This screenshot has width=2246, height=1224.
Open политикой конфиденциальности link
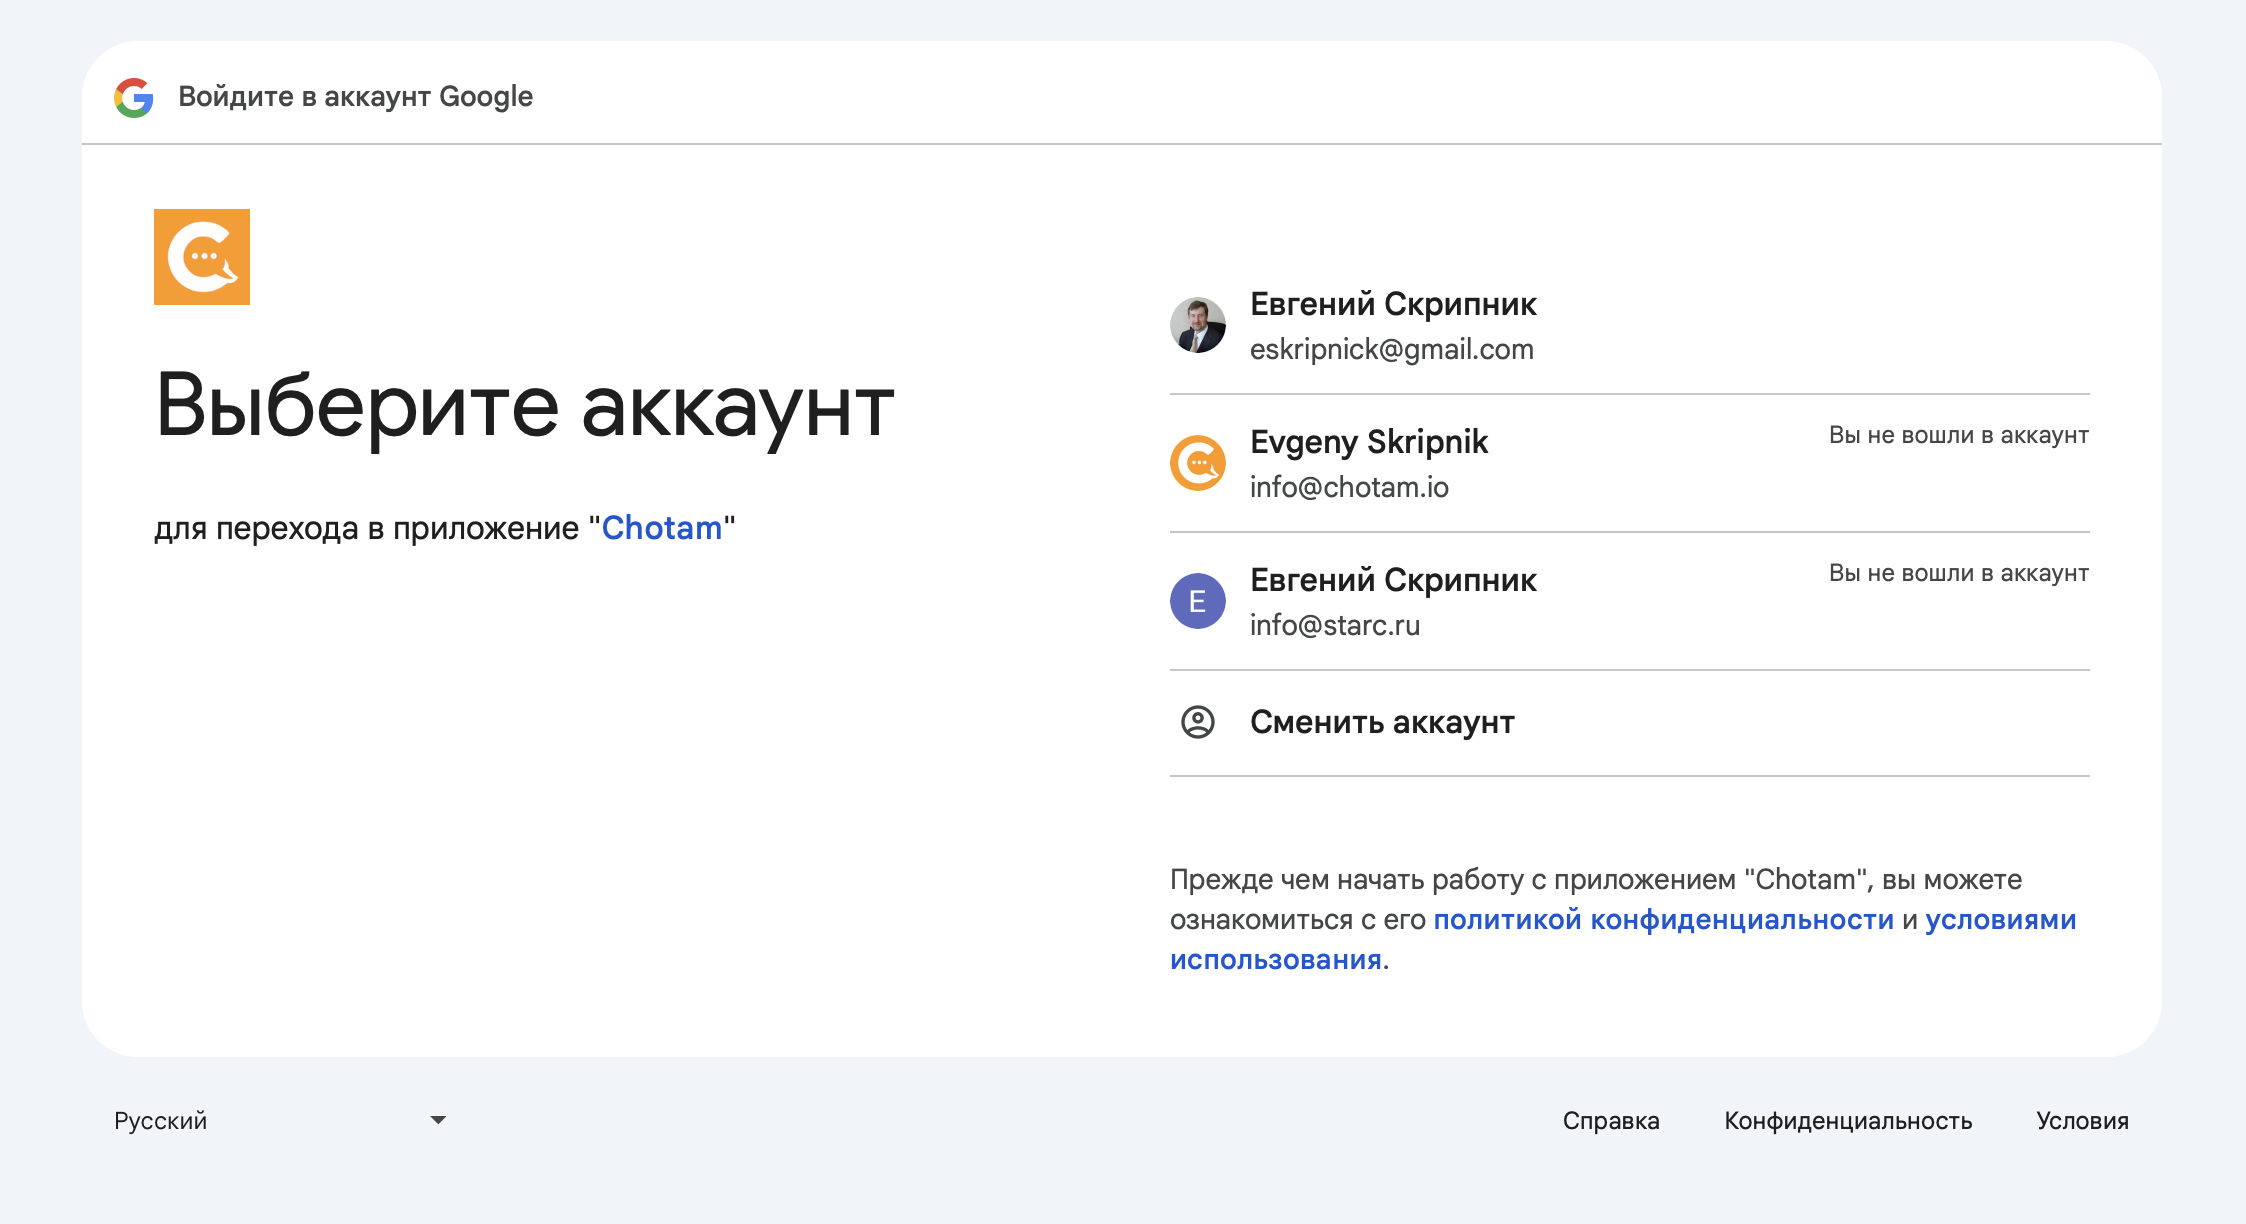click(x=1663, y=920)
